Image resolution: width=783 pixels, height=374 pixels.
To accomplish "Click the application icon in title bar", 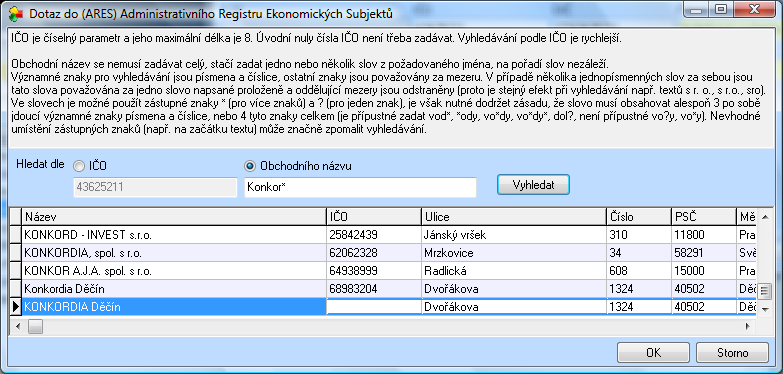I will point(15,13).
